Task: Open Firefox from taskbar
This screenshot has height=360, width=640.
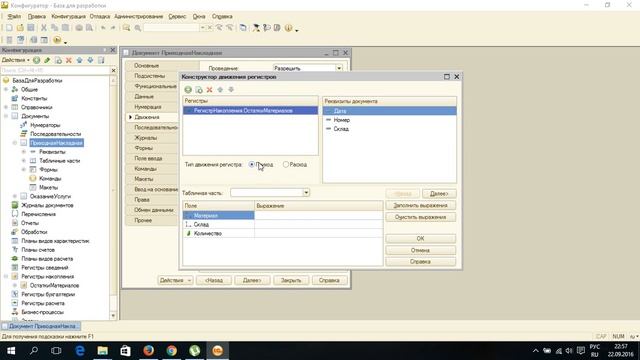Action: coord(149,351)
